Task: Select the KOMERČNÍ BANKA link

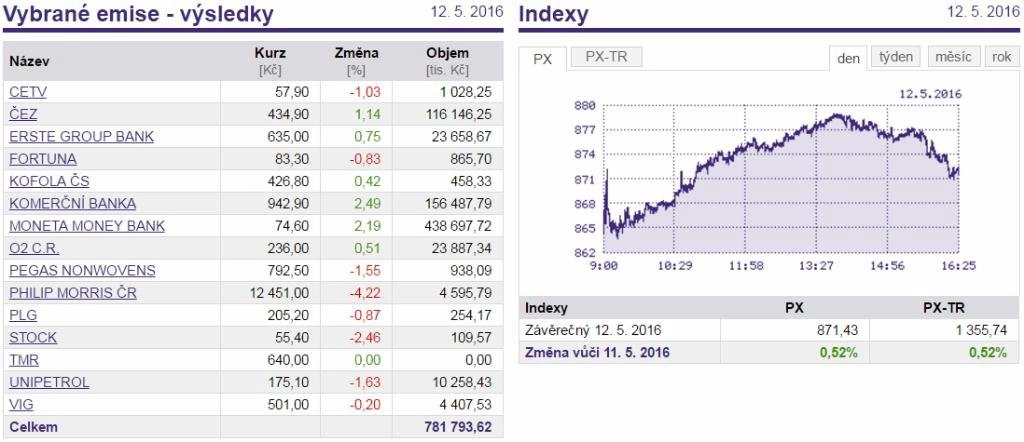Action: (72, 204)
